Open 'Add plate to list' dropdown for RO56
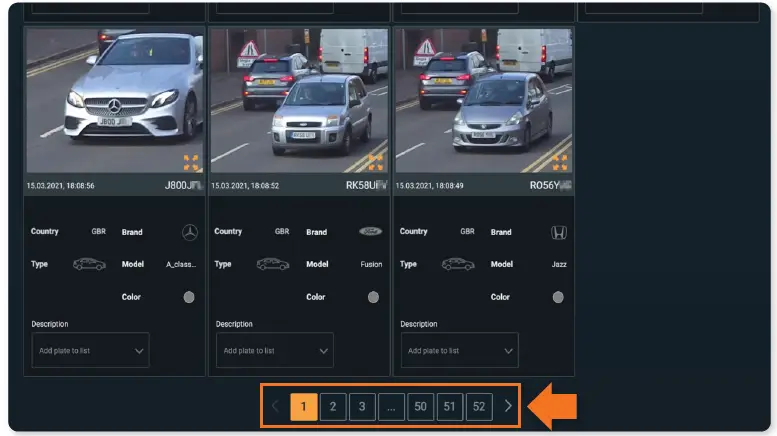This screenshot has height=436, width=777. tap(459, 350)
